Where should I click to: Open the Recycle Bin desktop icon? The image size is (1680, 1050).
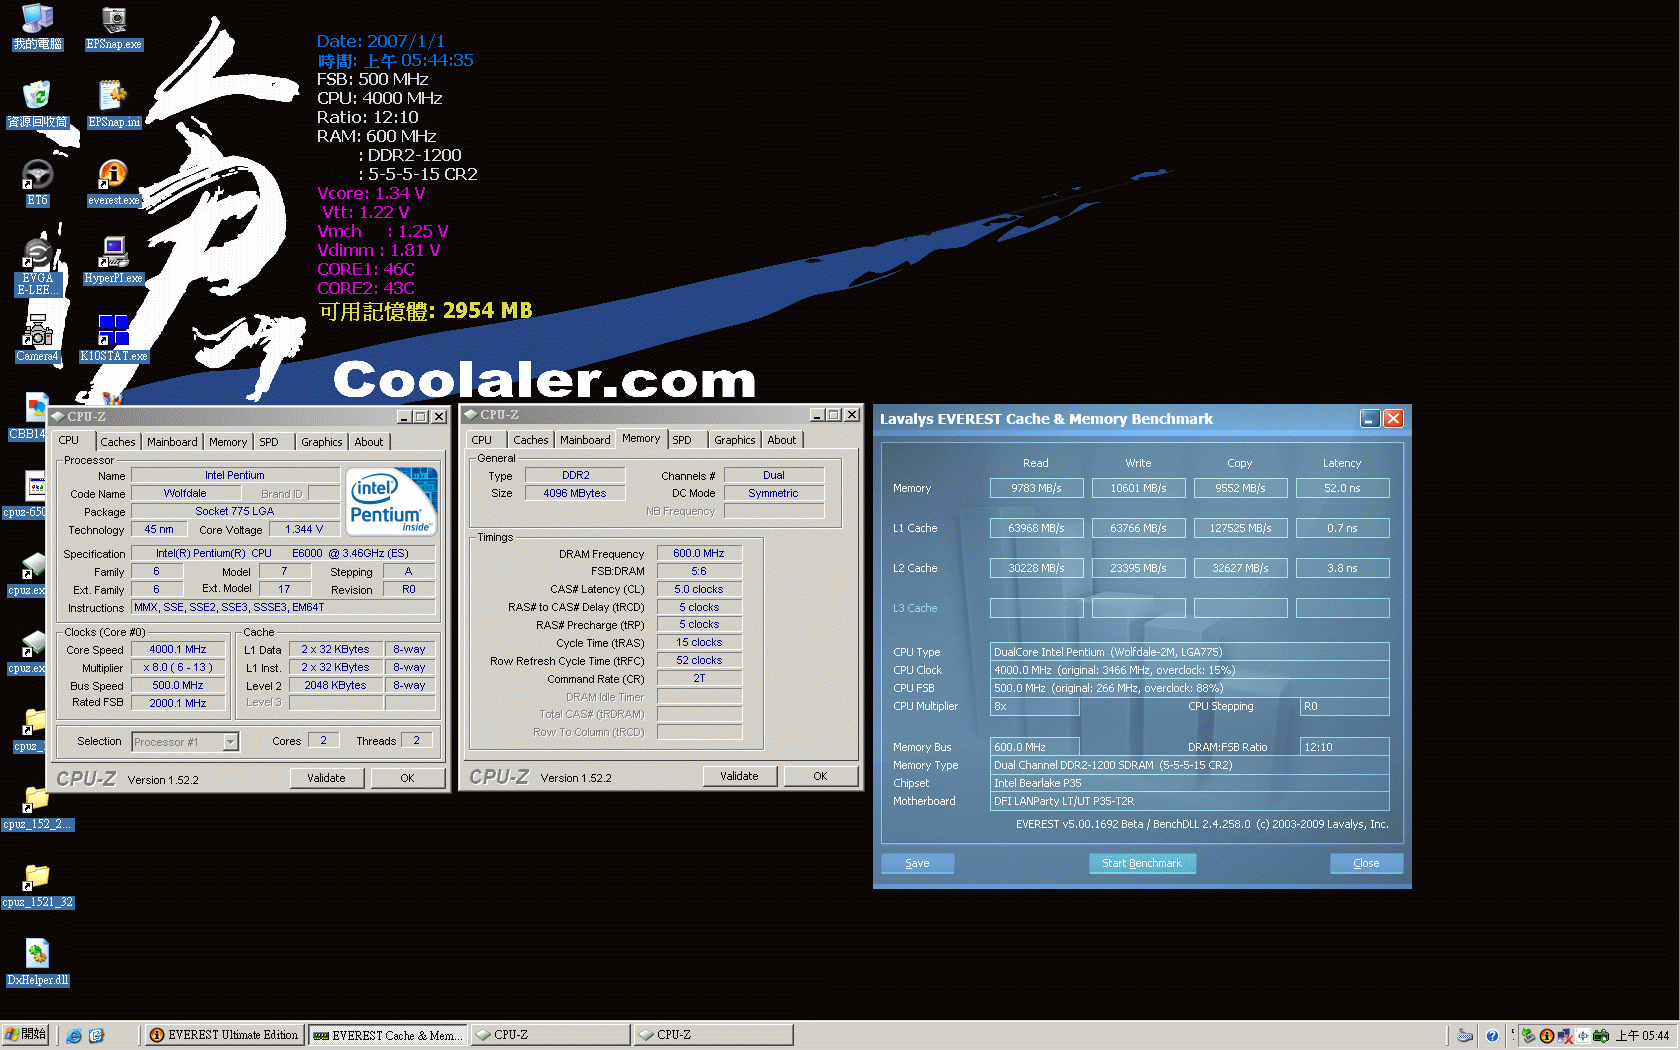[x=37, y=104]
